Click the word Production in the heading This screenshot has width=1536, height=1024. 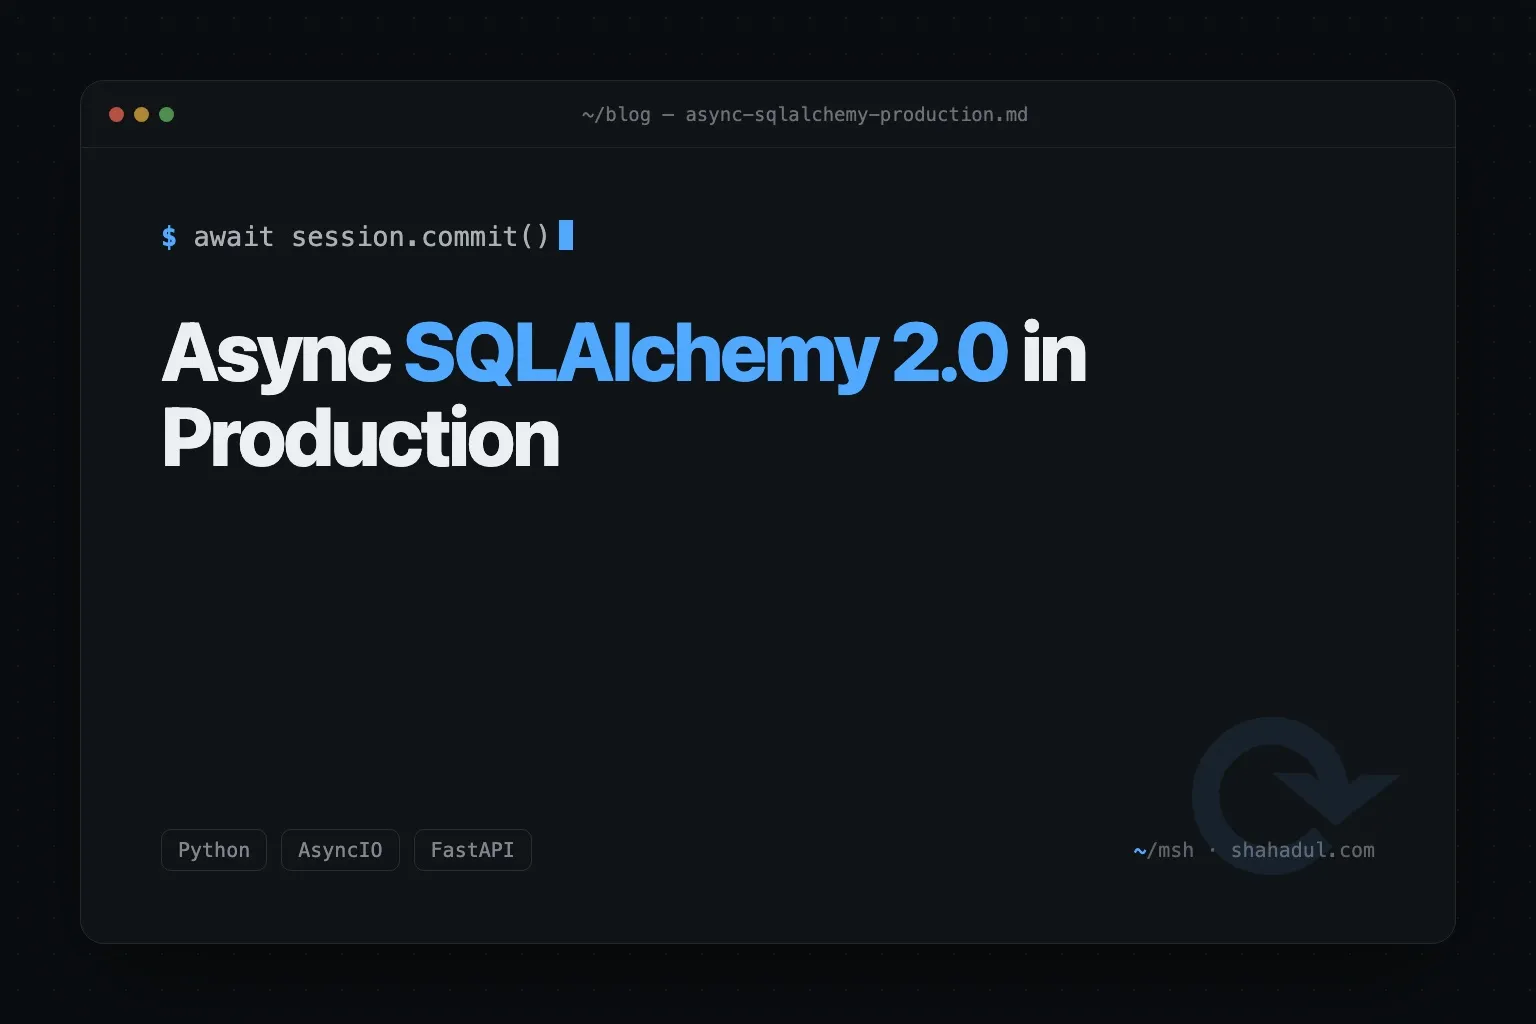click(360, 439)
